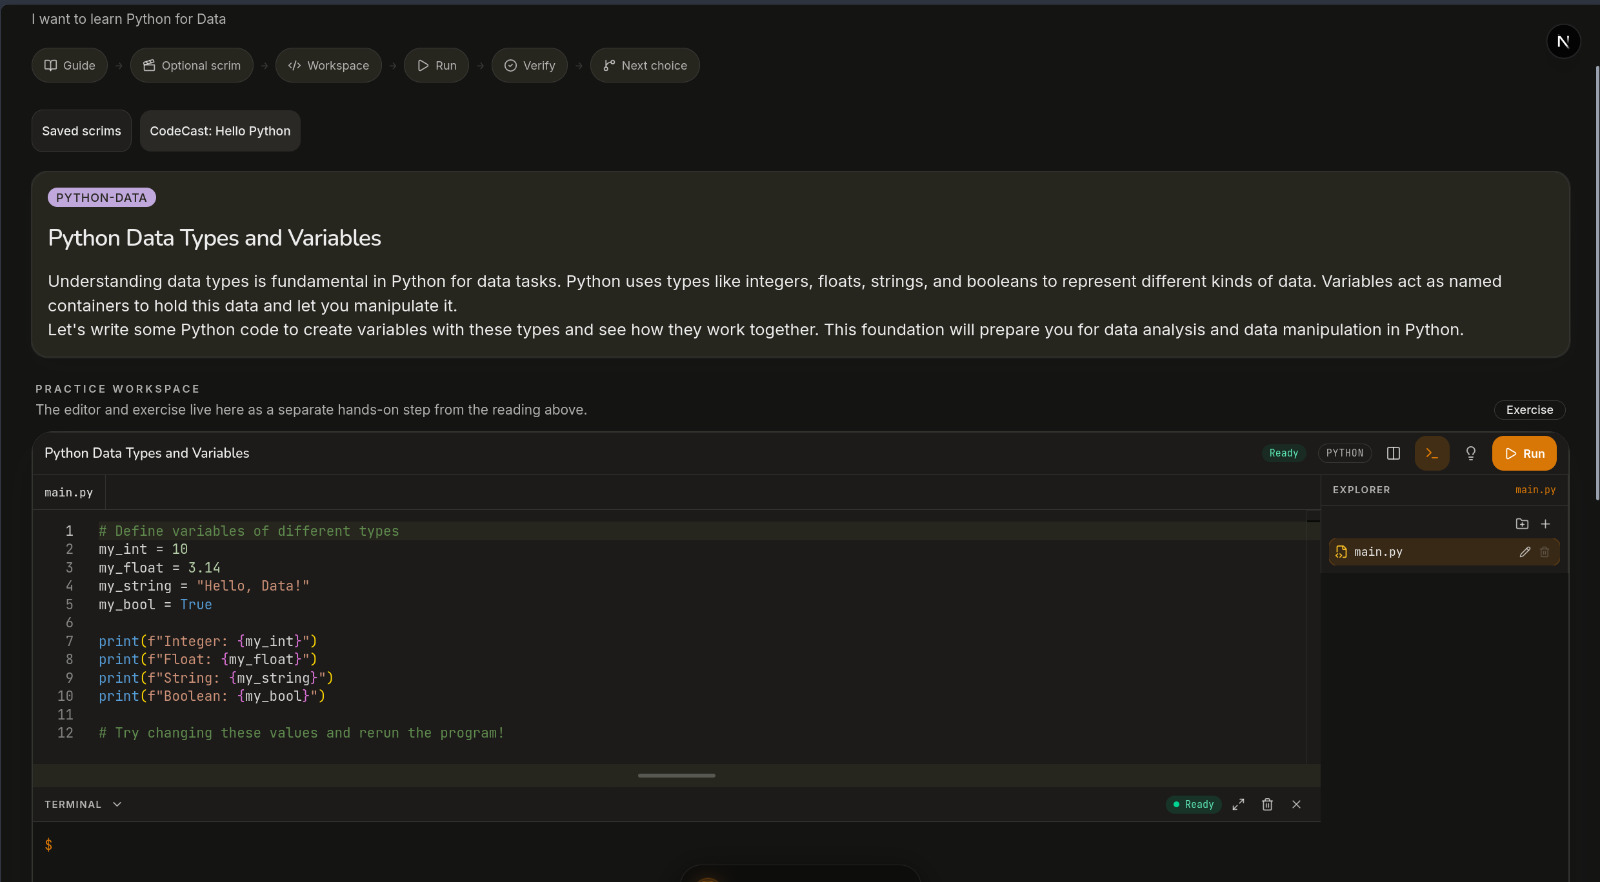
Task: Click the Ready status in terminal bar
Action: (1194, 805)
